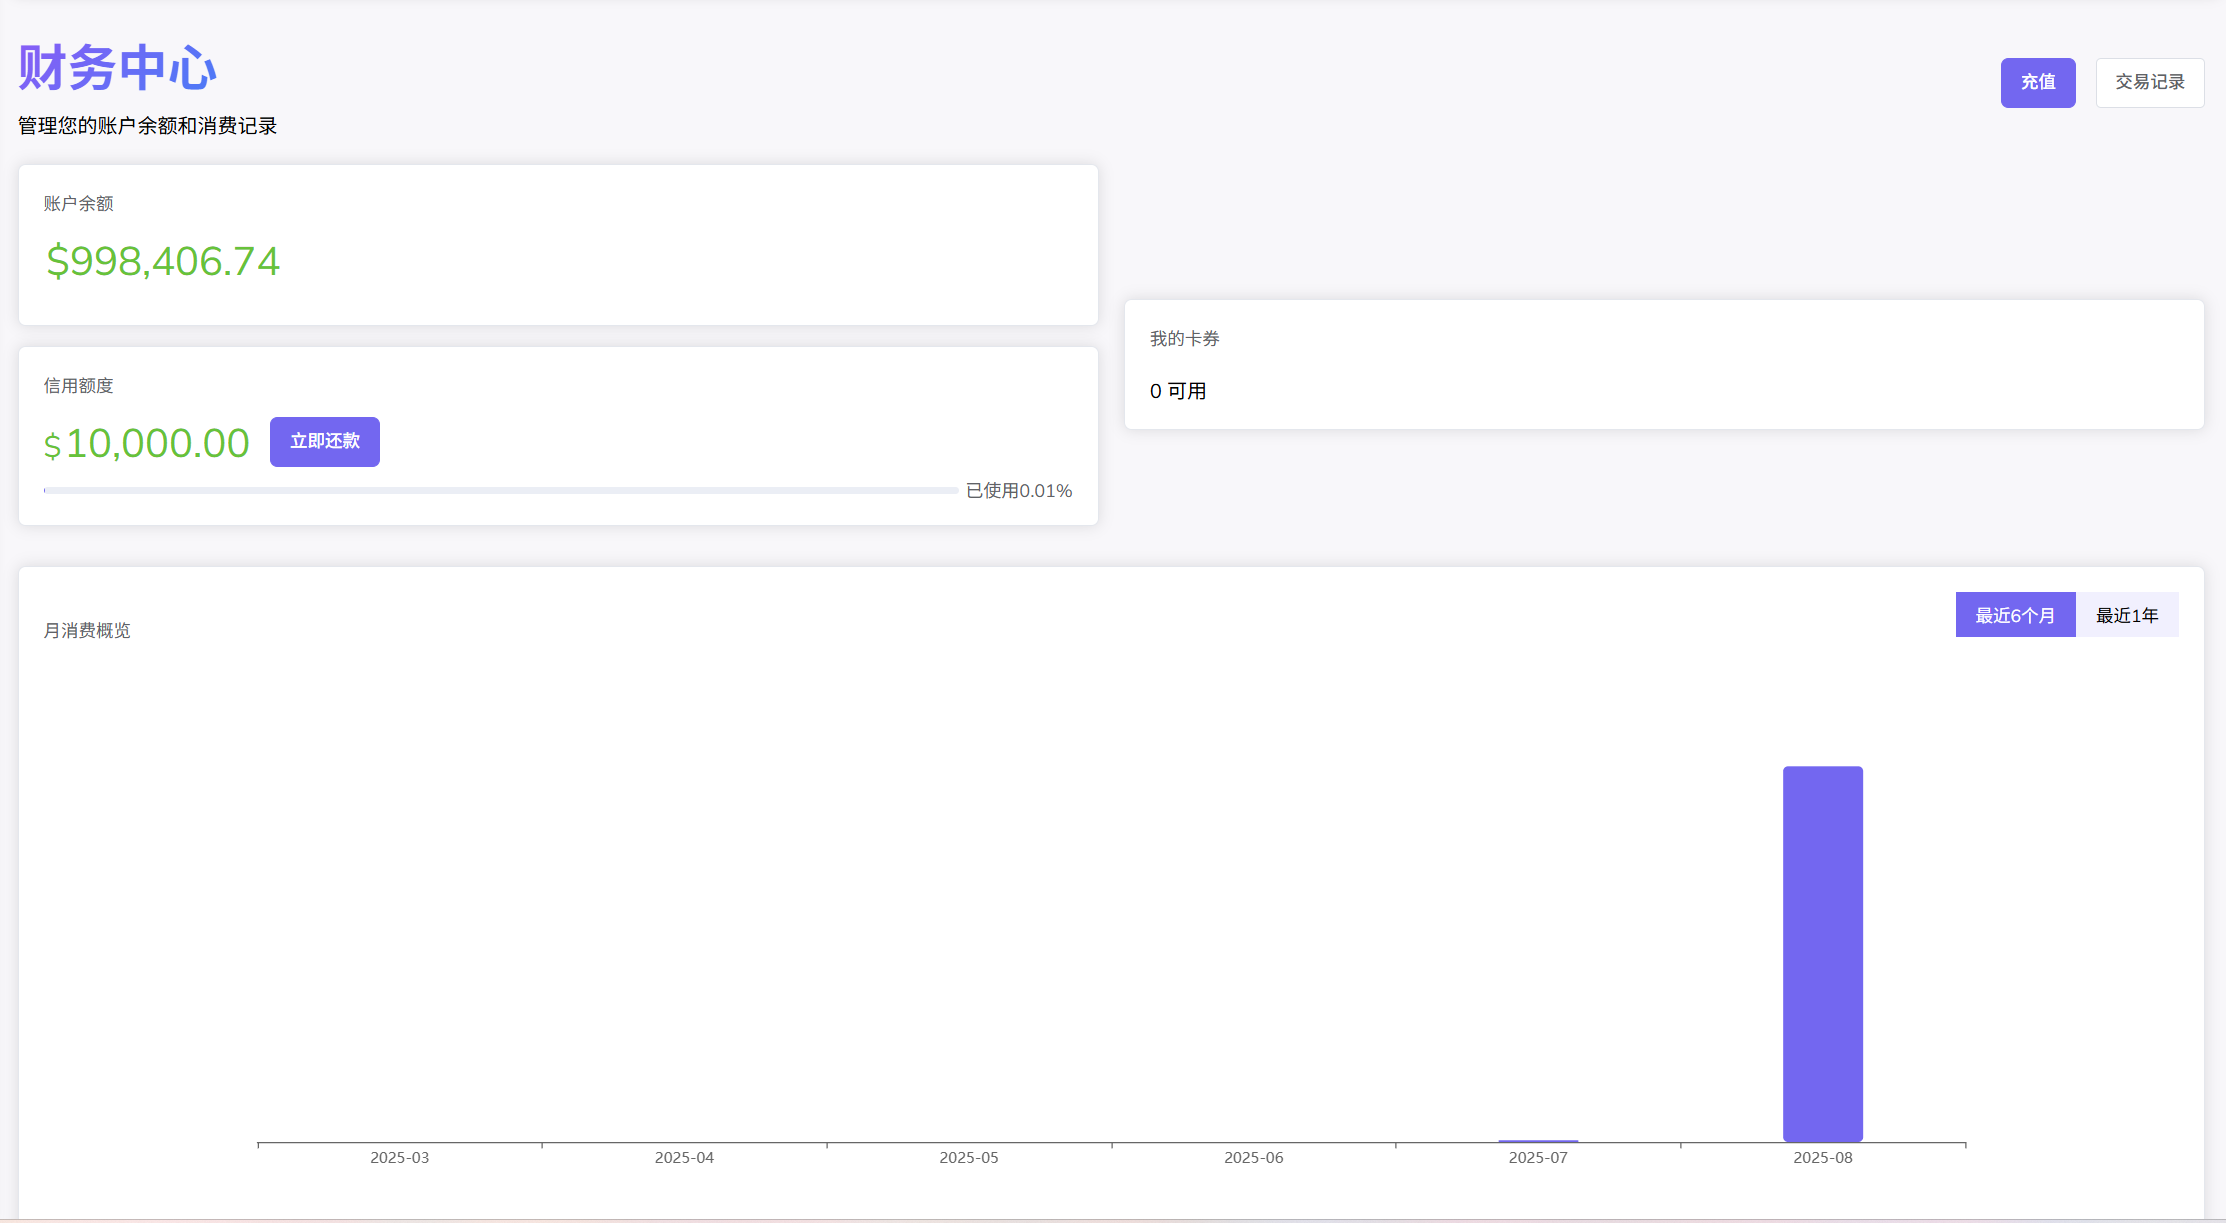Click the 2025-03 axis label
The height and width of the screenshot is (1223, 2226).
[399, 1157]
